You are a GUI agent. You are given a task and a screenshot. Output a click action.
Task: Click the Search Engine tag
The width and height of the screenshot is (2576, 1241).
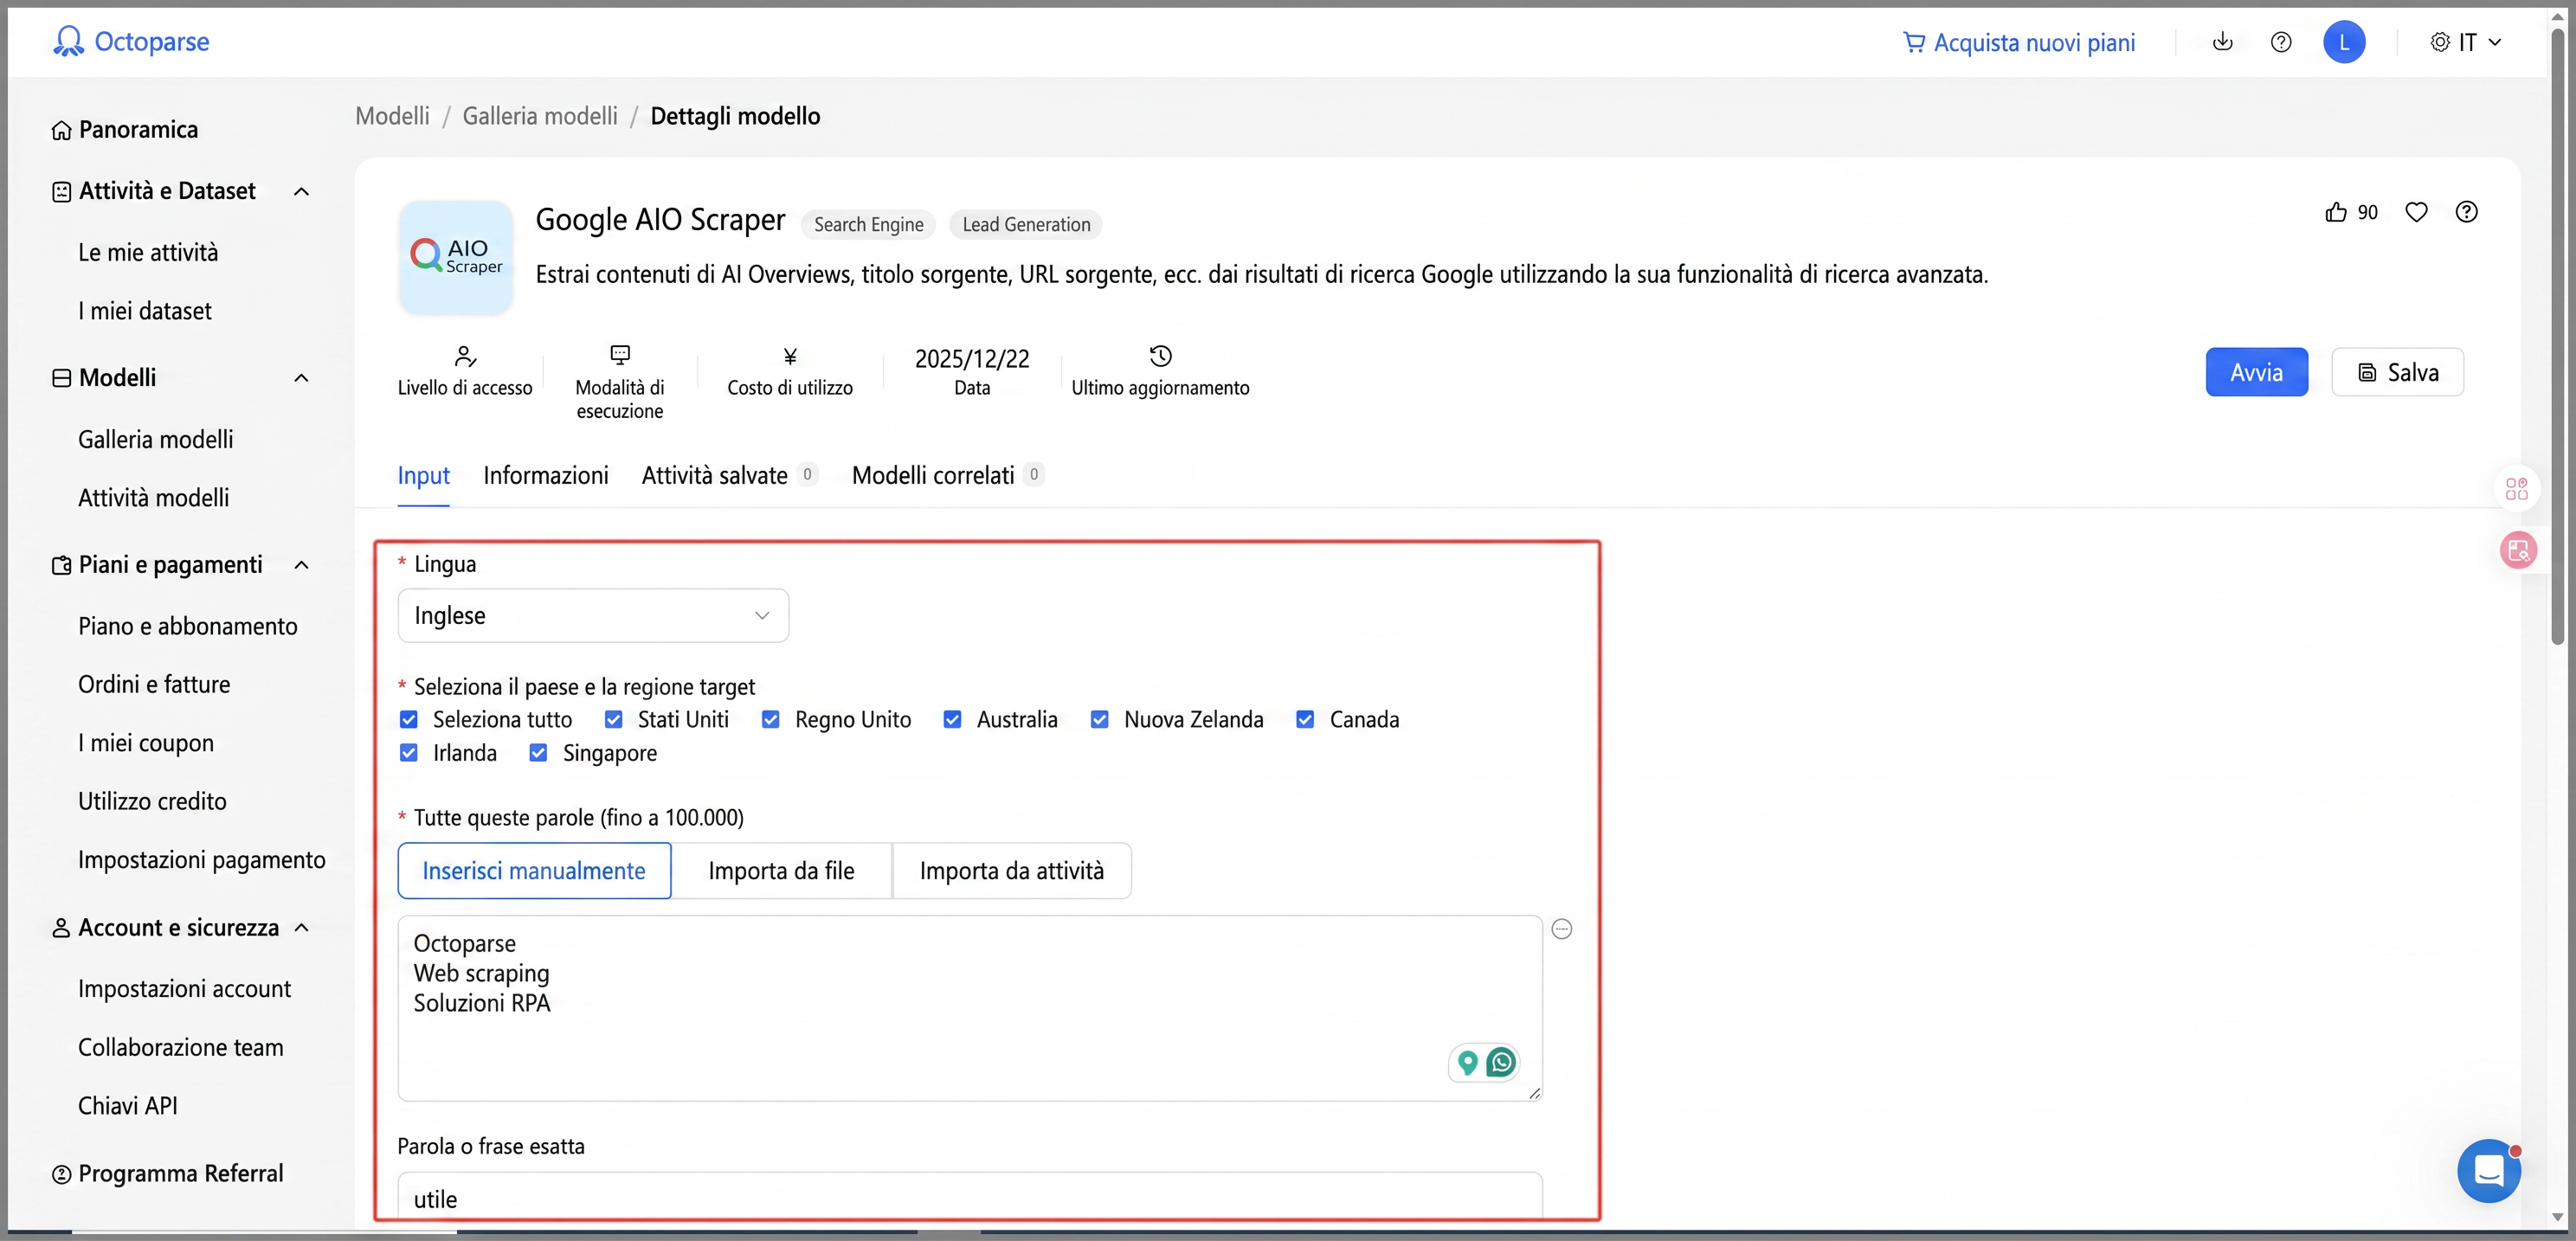(868, 224)
